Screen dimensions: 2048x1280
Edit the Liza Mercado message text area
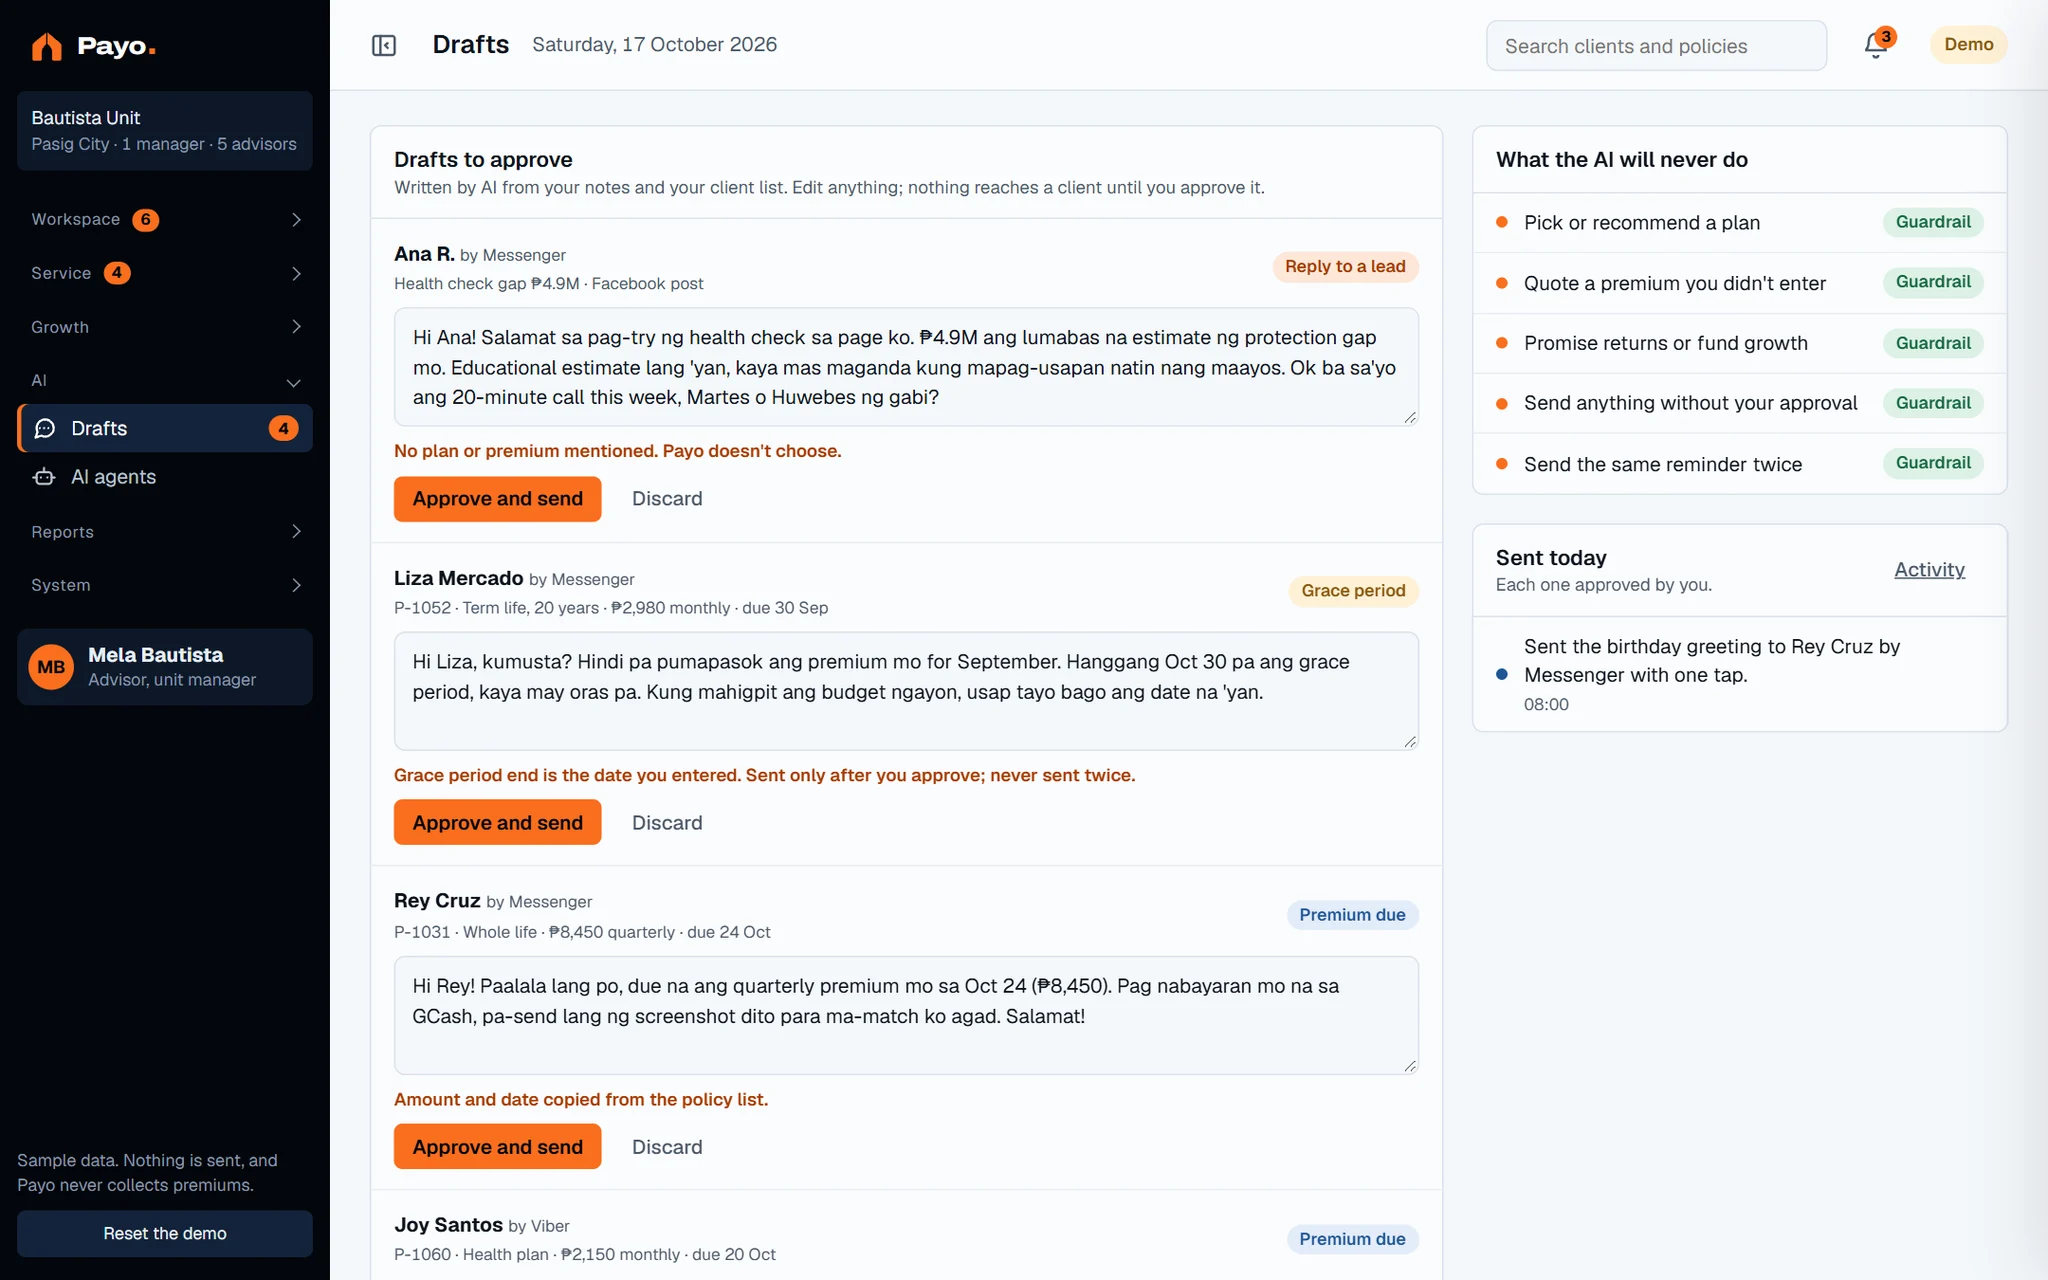[x=906, y=691]
